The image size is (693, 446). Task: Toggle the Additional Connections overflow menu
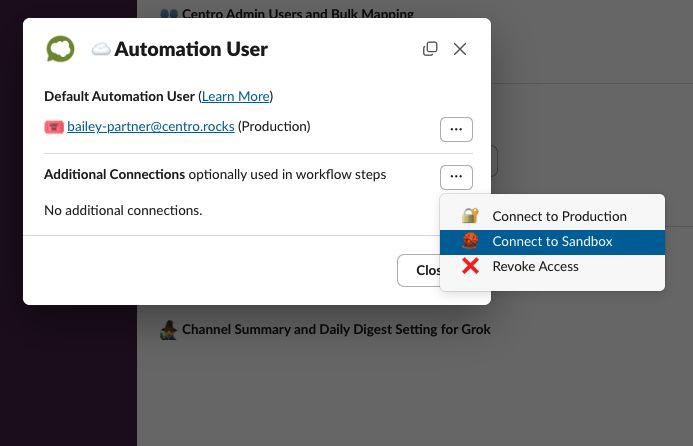(x=456, y=177)
